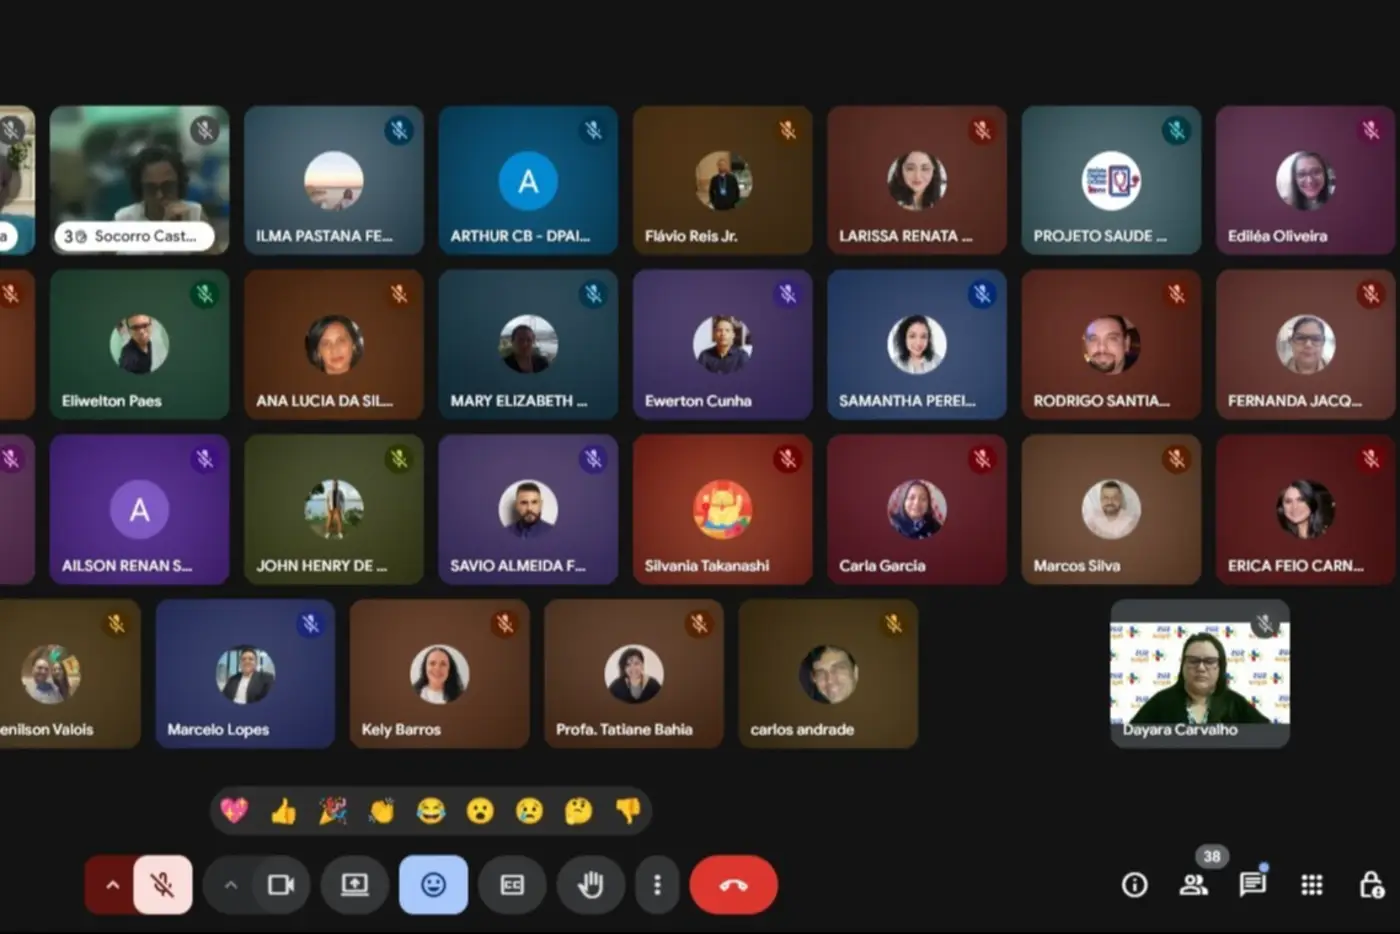This screenshot has height=934, width=1400.
Task: Expand audio settings chevron beside microphone
Action: 112,885
